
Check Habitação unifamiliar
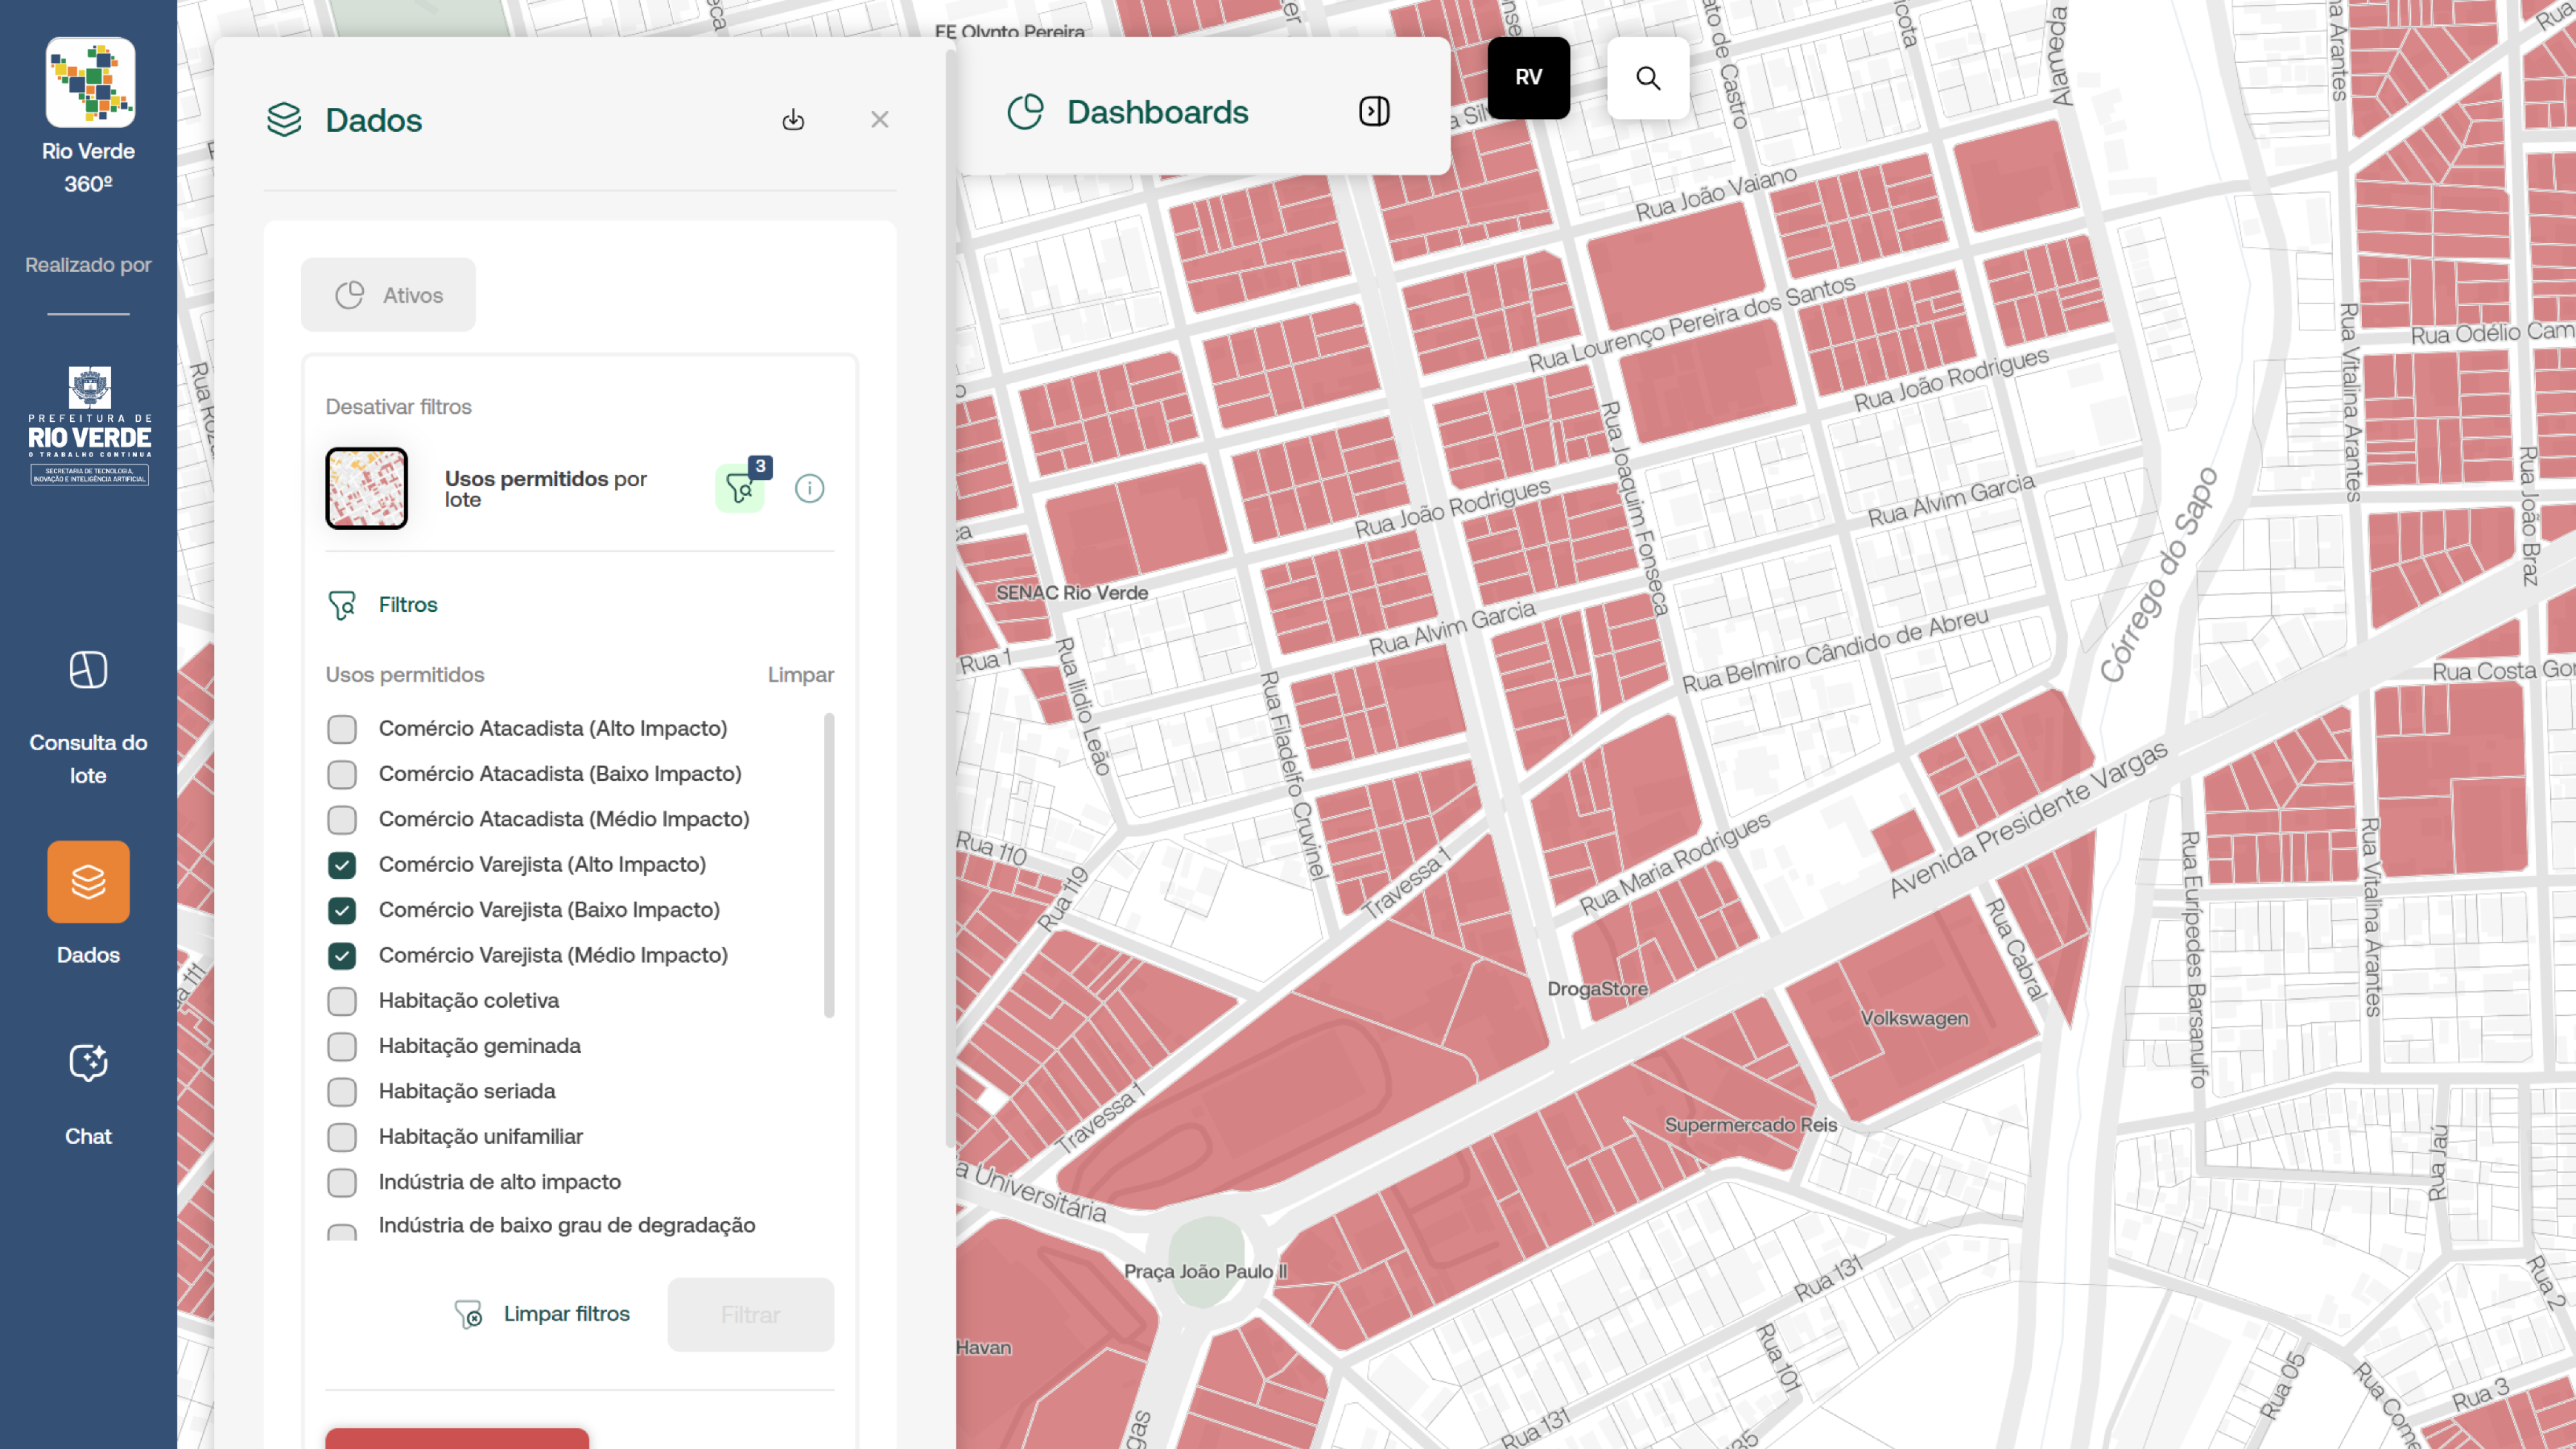342,1137
